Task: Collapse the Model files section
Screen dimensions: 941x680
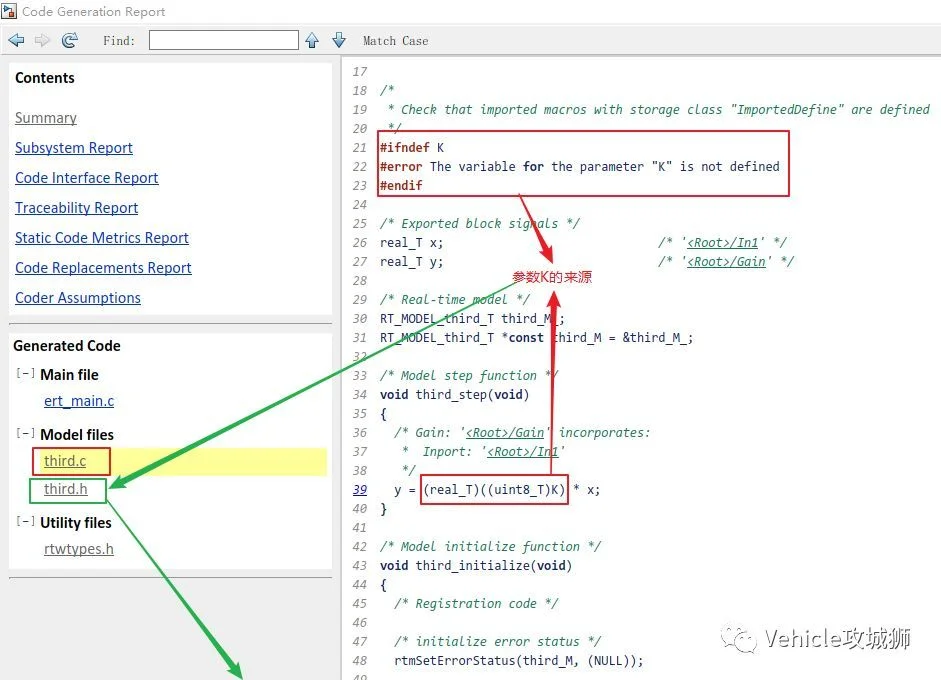Action: [25, 433]
